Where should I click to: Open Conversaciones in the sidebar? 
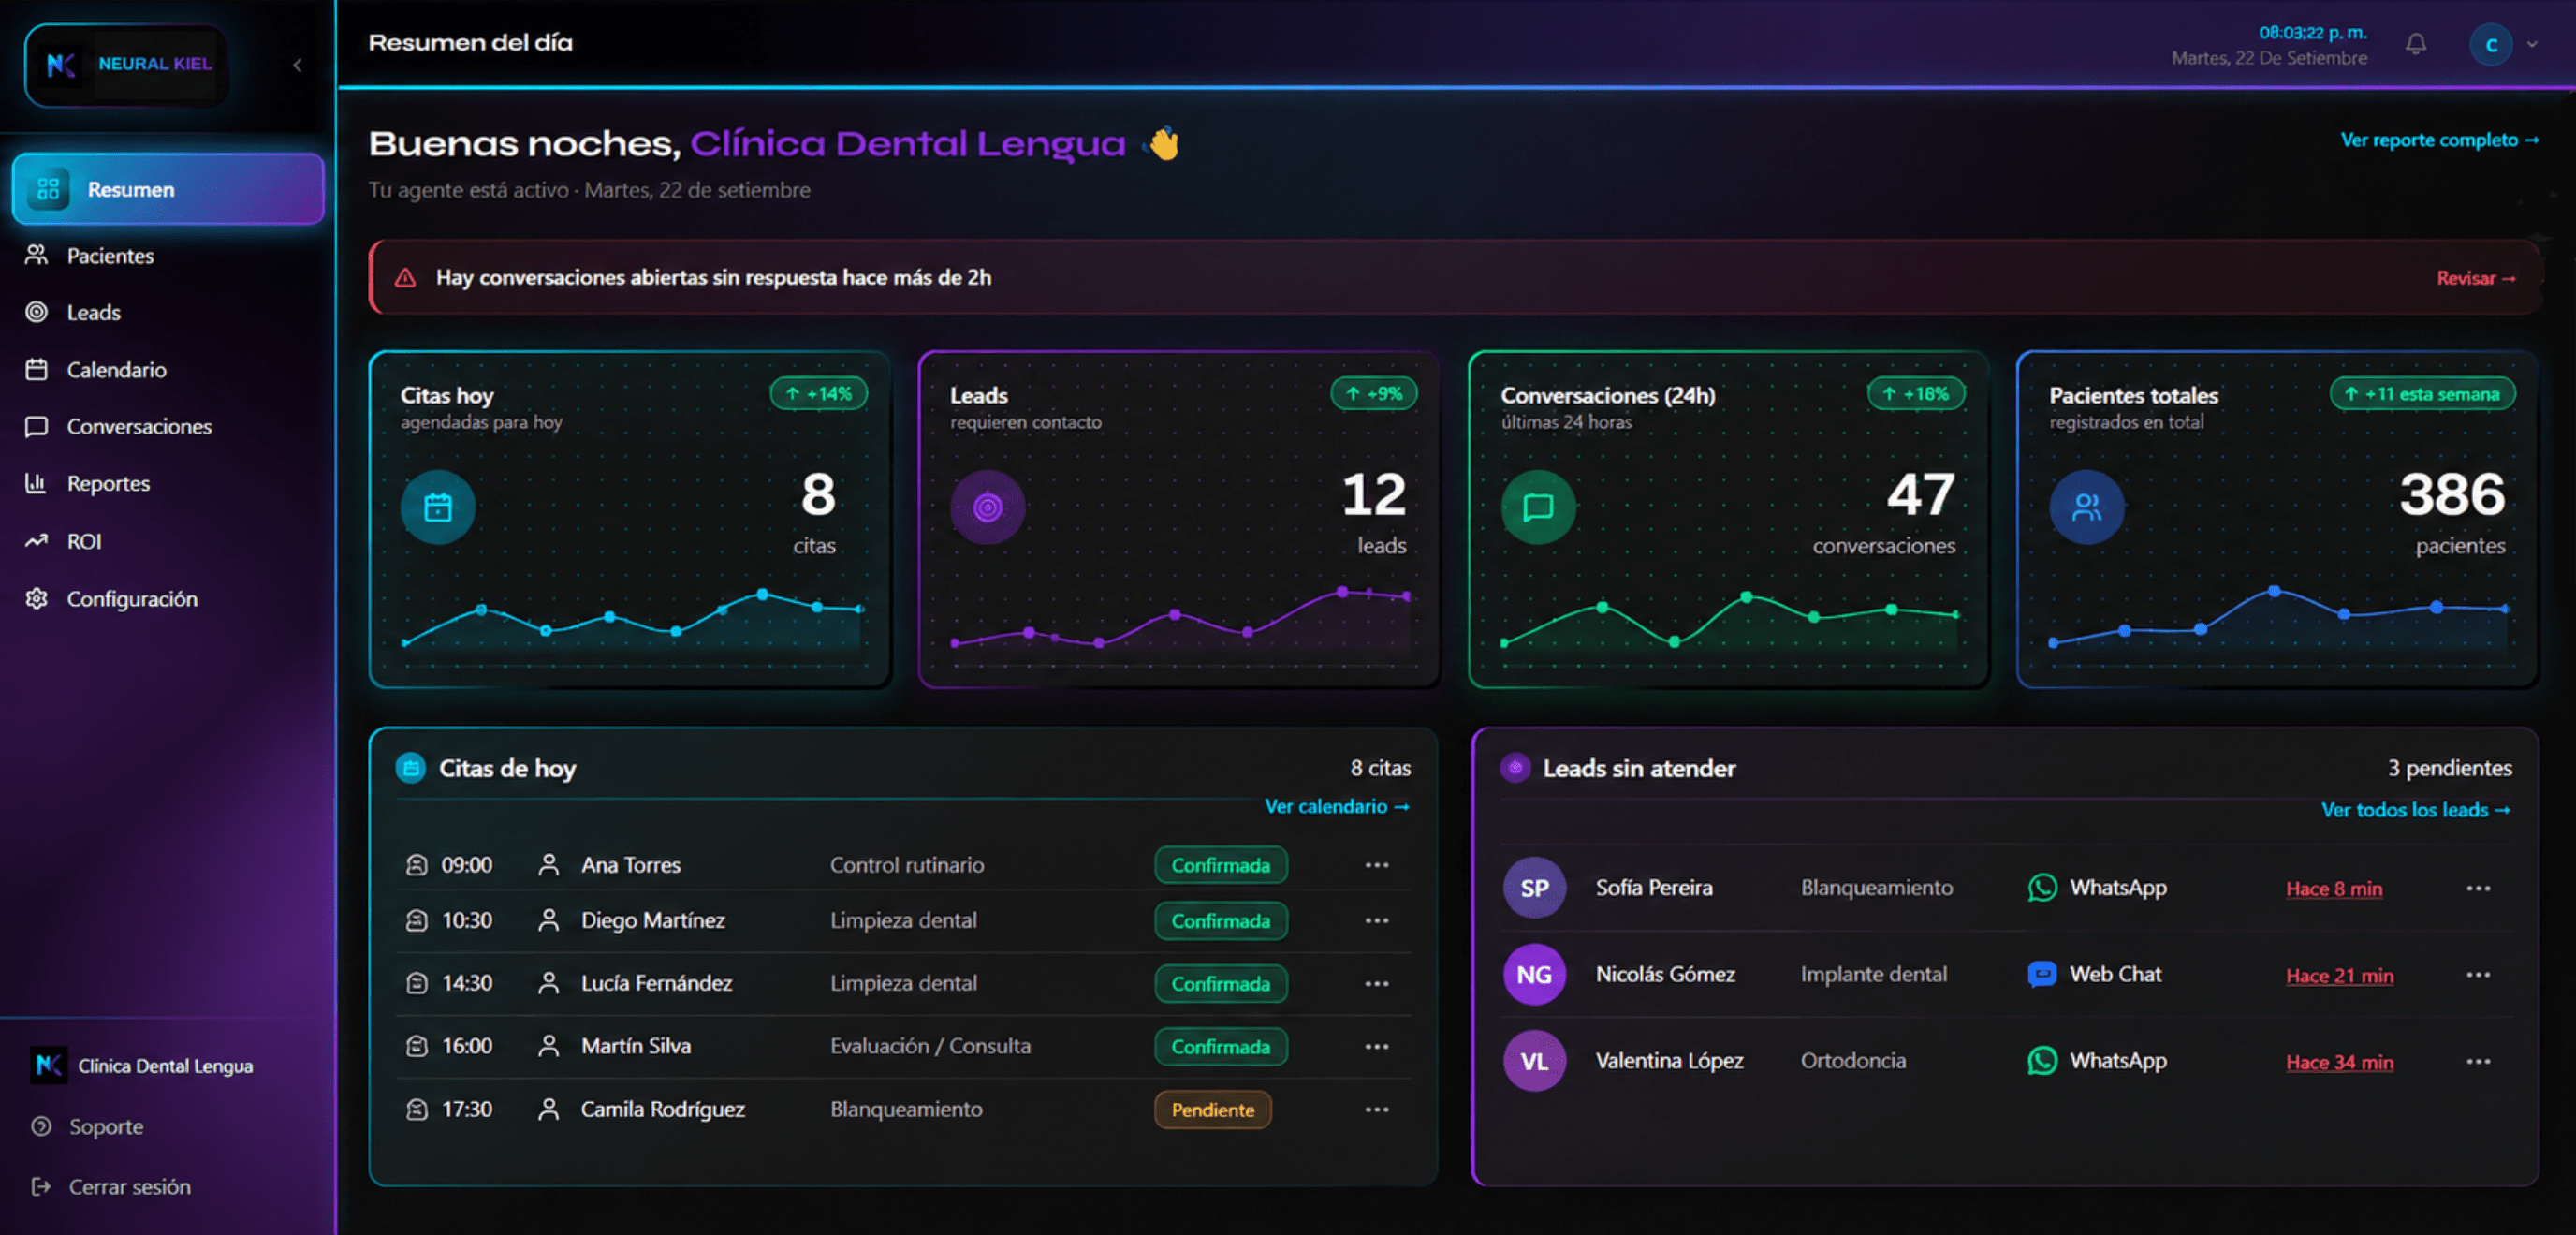pyautogui.click(x=139, y=427)
